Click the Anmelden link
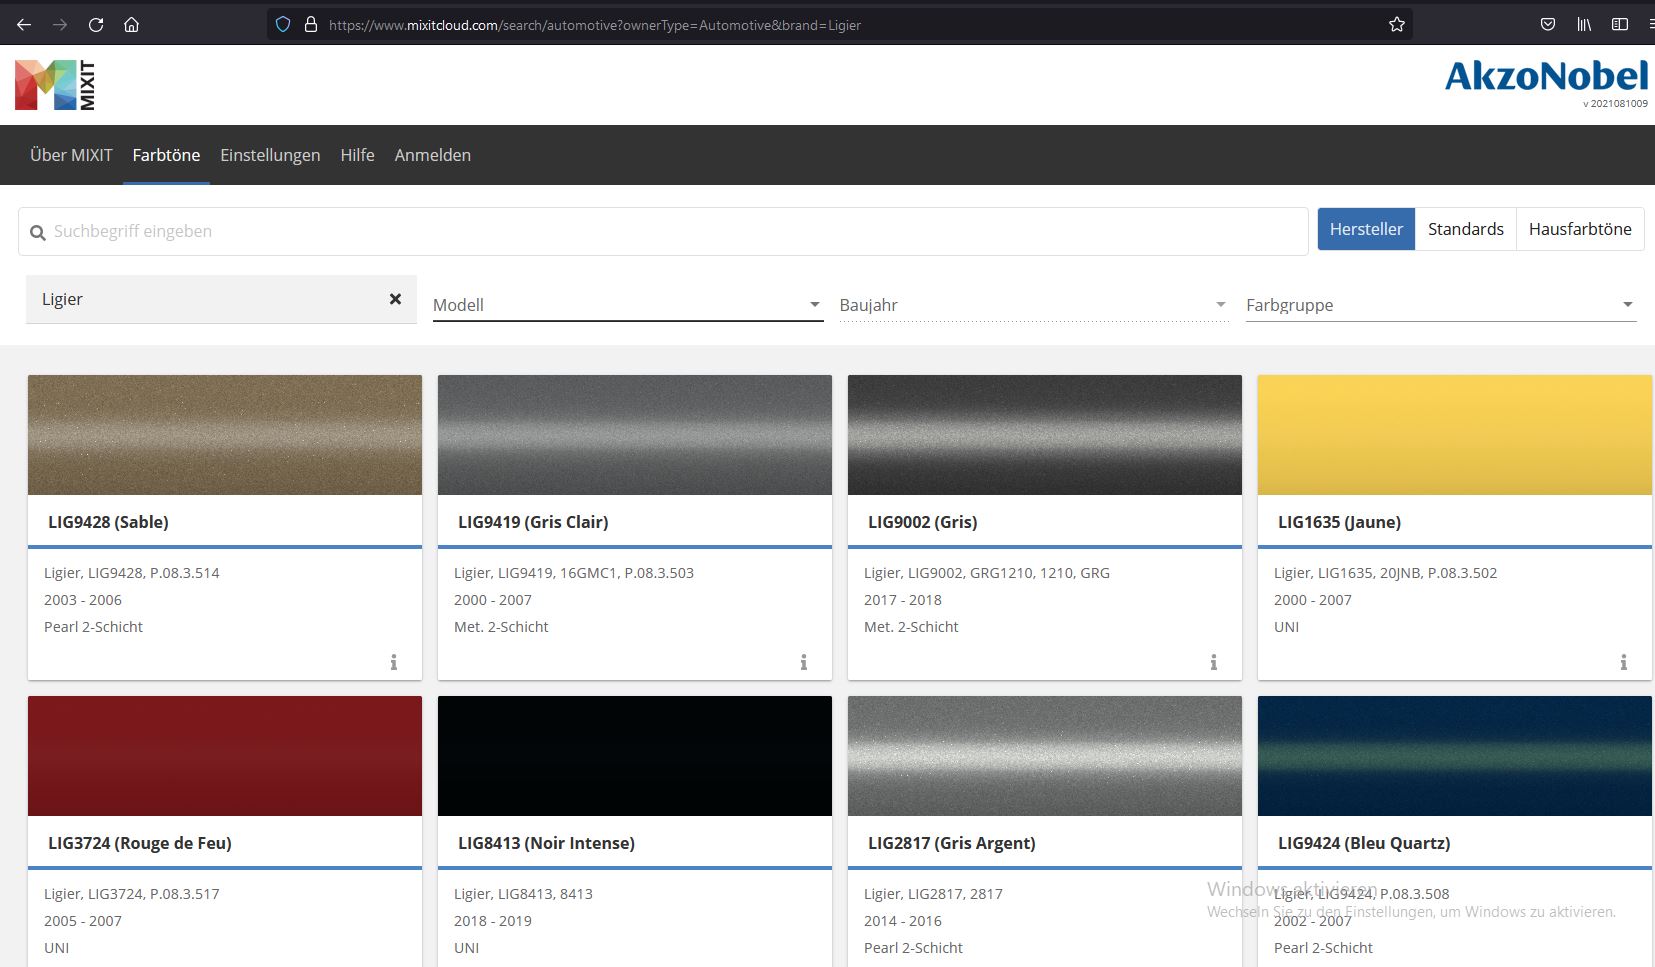Image resolution: width=1655 pixels, height=967 pixels. [x=432, y=155]
